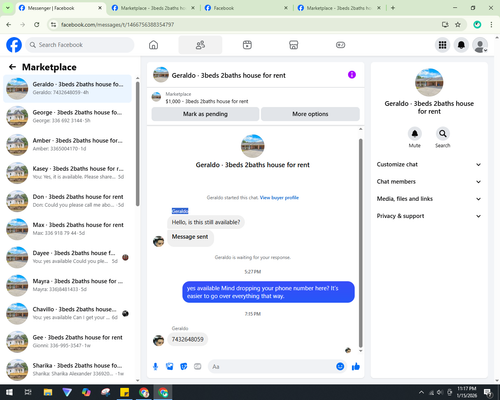The image size is (500, 400).
Task: Choose a sticker icon in composer
Action: pos(184,367)
